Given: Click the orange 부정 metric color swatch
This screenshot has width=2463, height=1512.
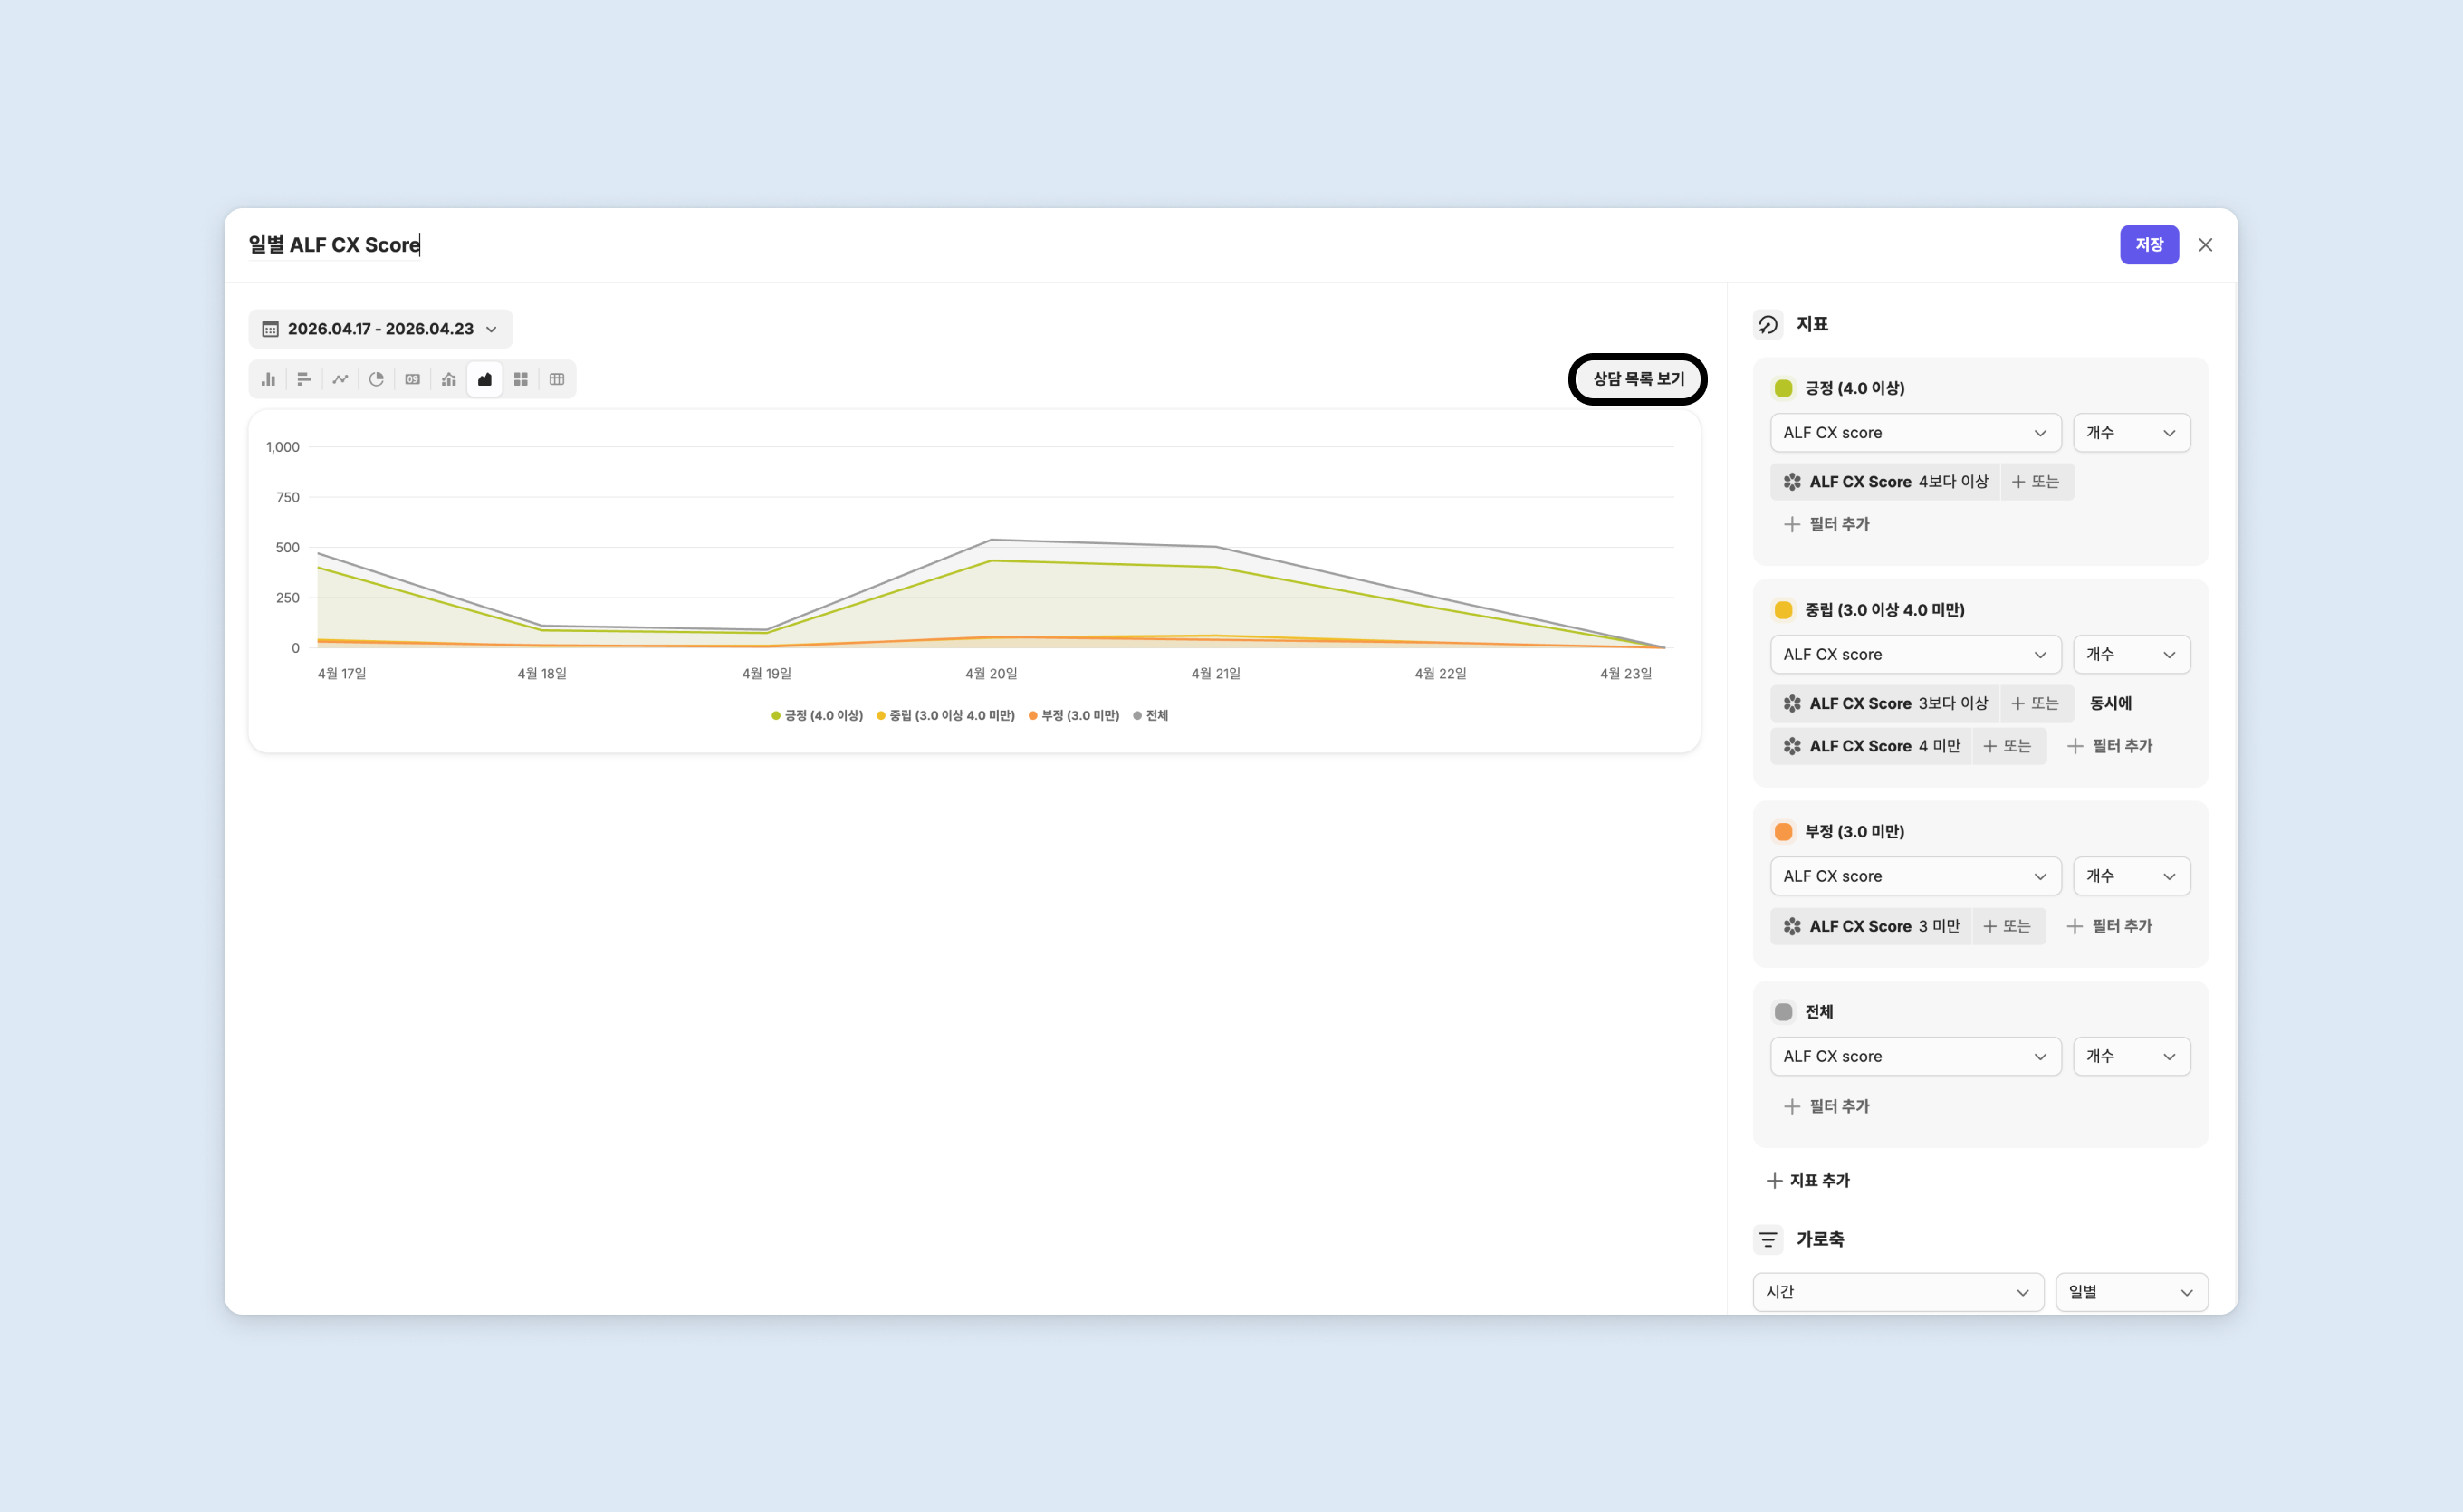Looking at the screenshot, I should (1783, 832).
